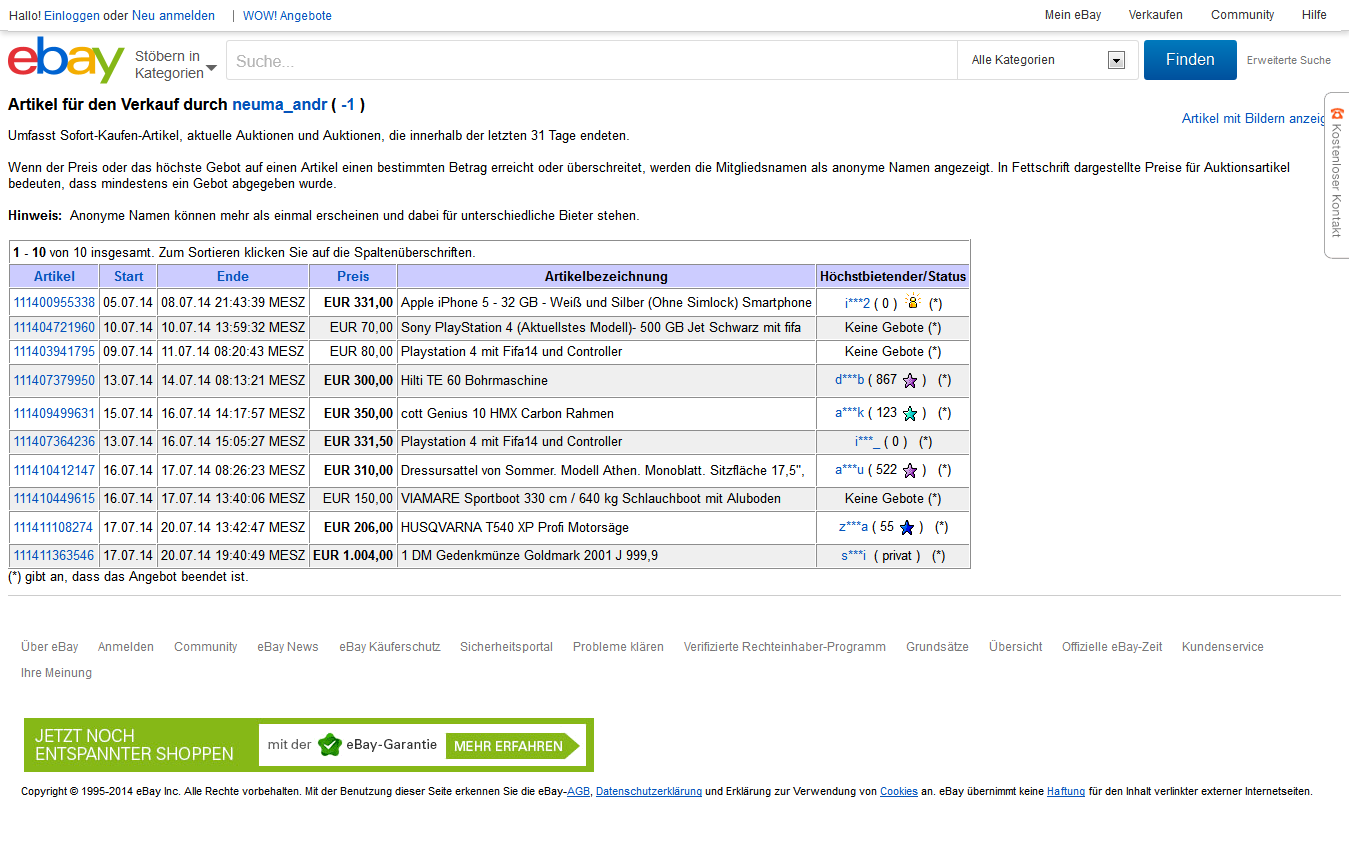Image resolution: width=1349 pixels, height=850 pixels.
Task: Open item 111410412147
Action: pos(54,471)
